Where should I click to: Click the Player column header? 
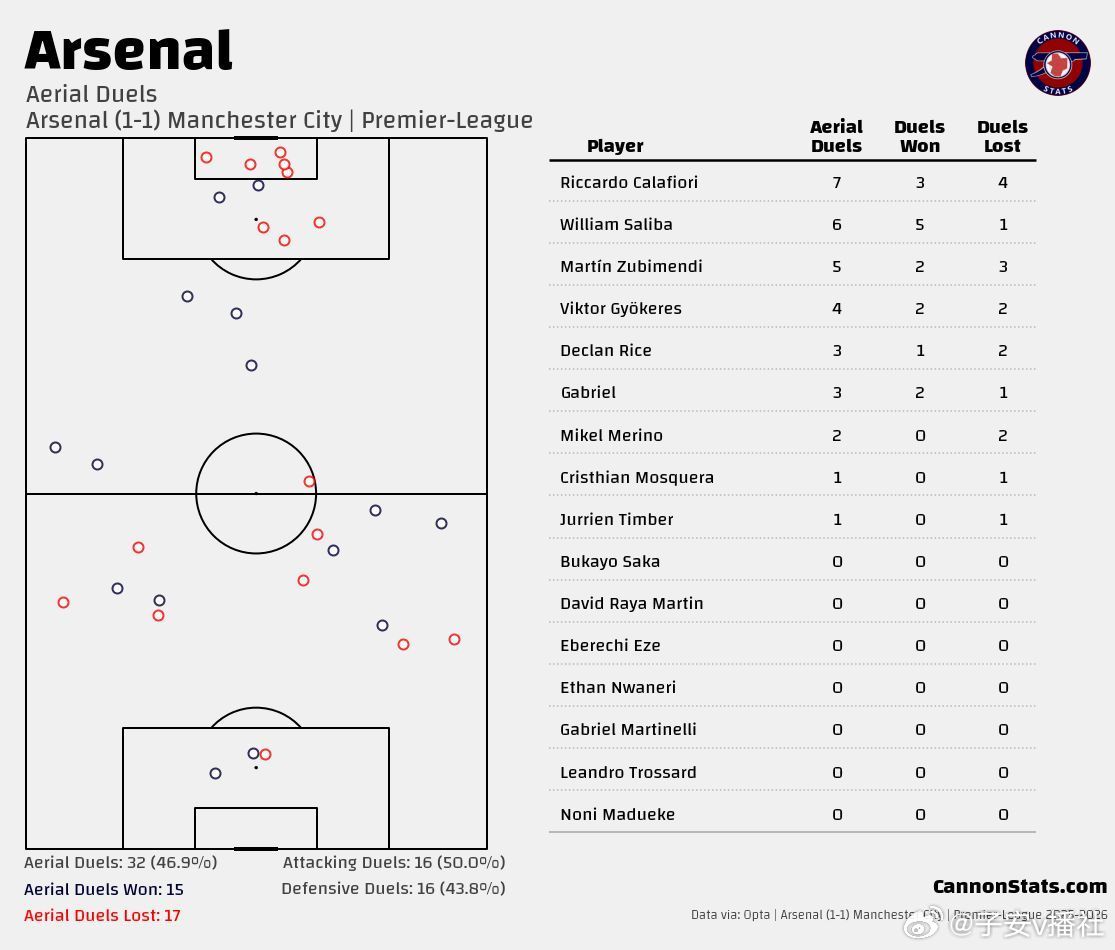point(615,146)
